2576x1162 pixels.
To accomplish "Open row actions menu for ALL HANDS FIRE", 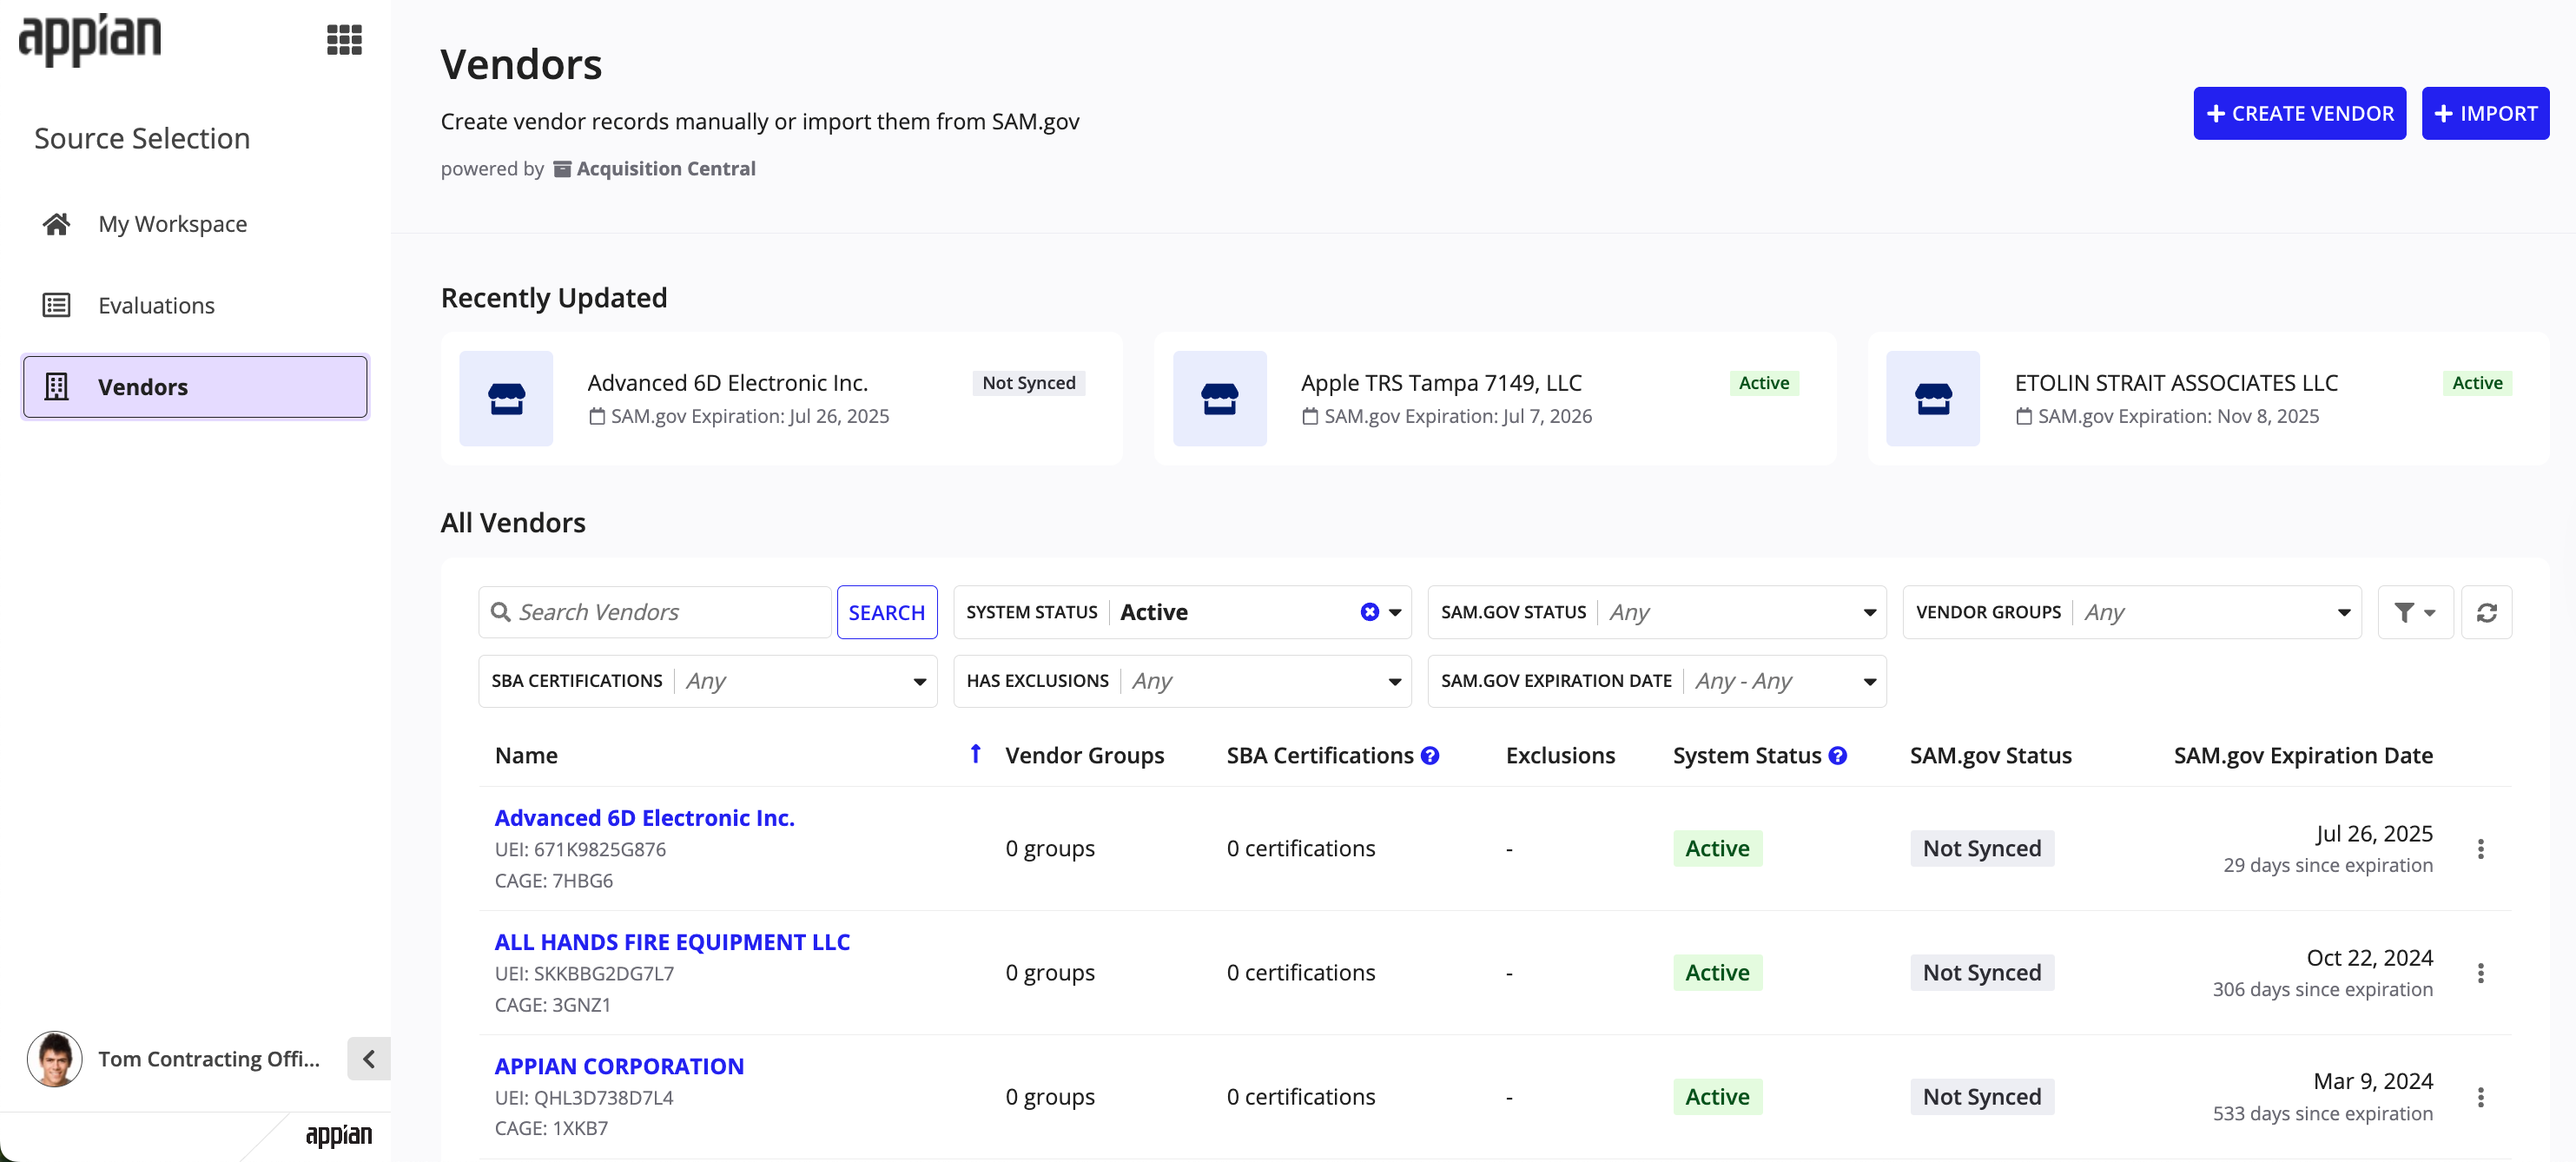I will 2480,973.
